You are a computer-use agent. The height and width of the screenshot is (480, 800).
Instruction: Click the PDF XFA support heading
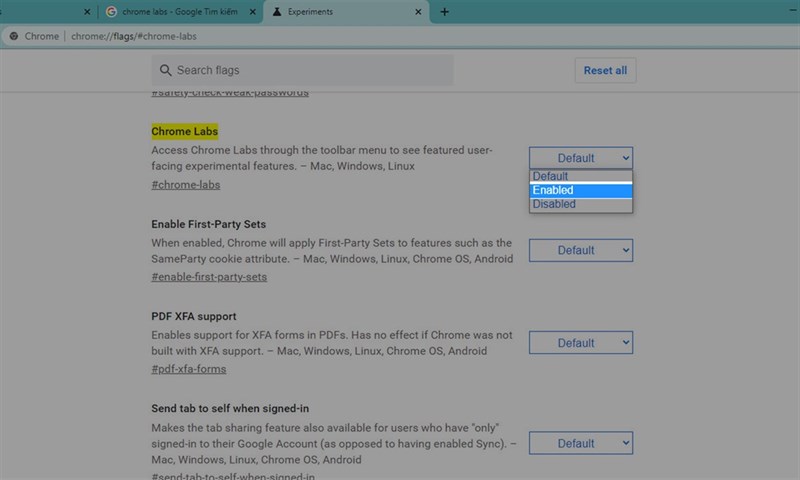pyautogui.click(x=194, y=317)
